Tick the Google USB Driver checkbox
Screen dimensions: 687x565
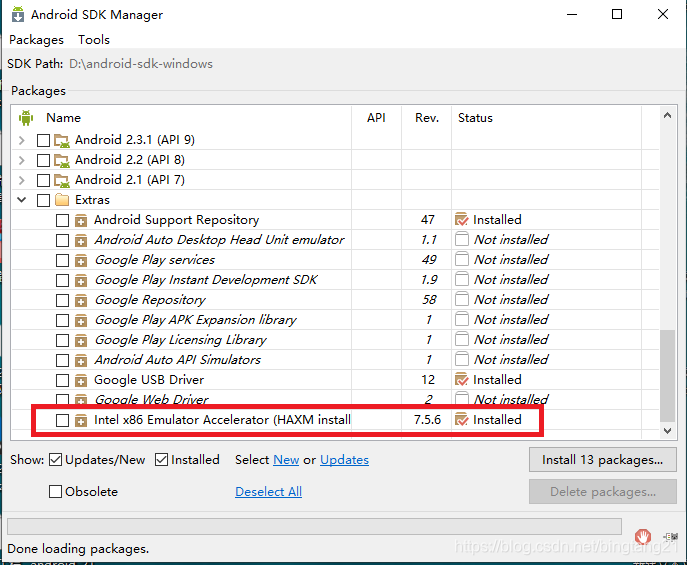click(62, 380)
